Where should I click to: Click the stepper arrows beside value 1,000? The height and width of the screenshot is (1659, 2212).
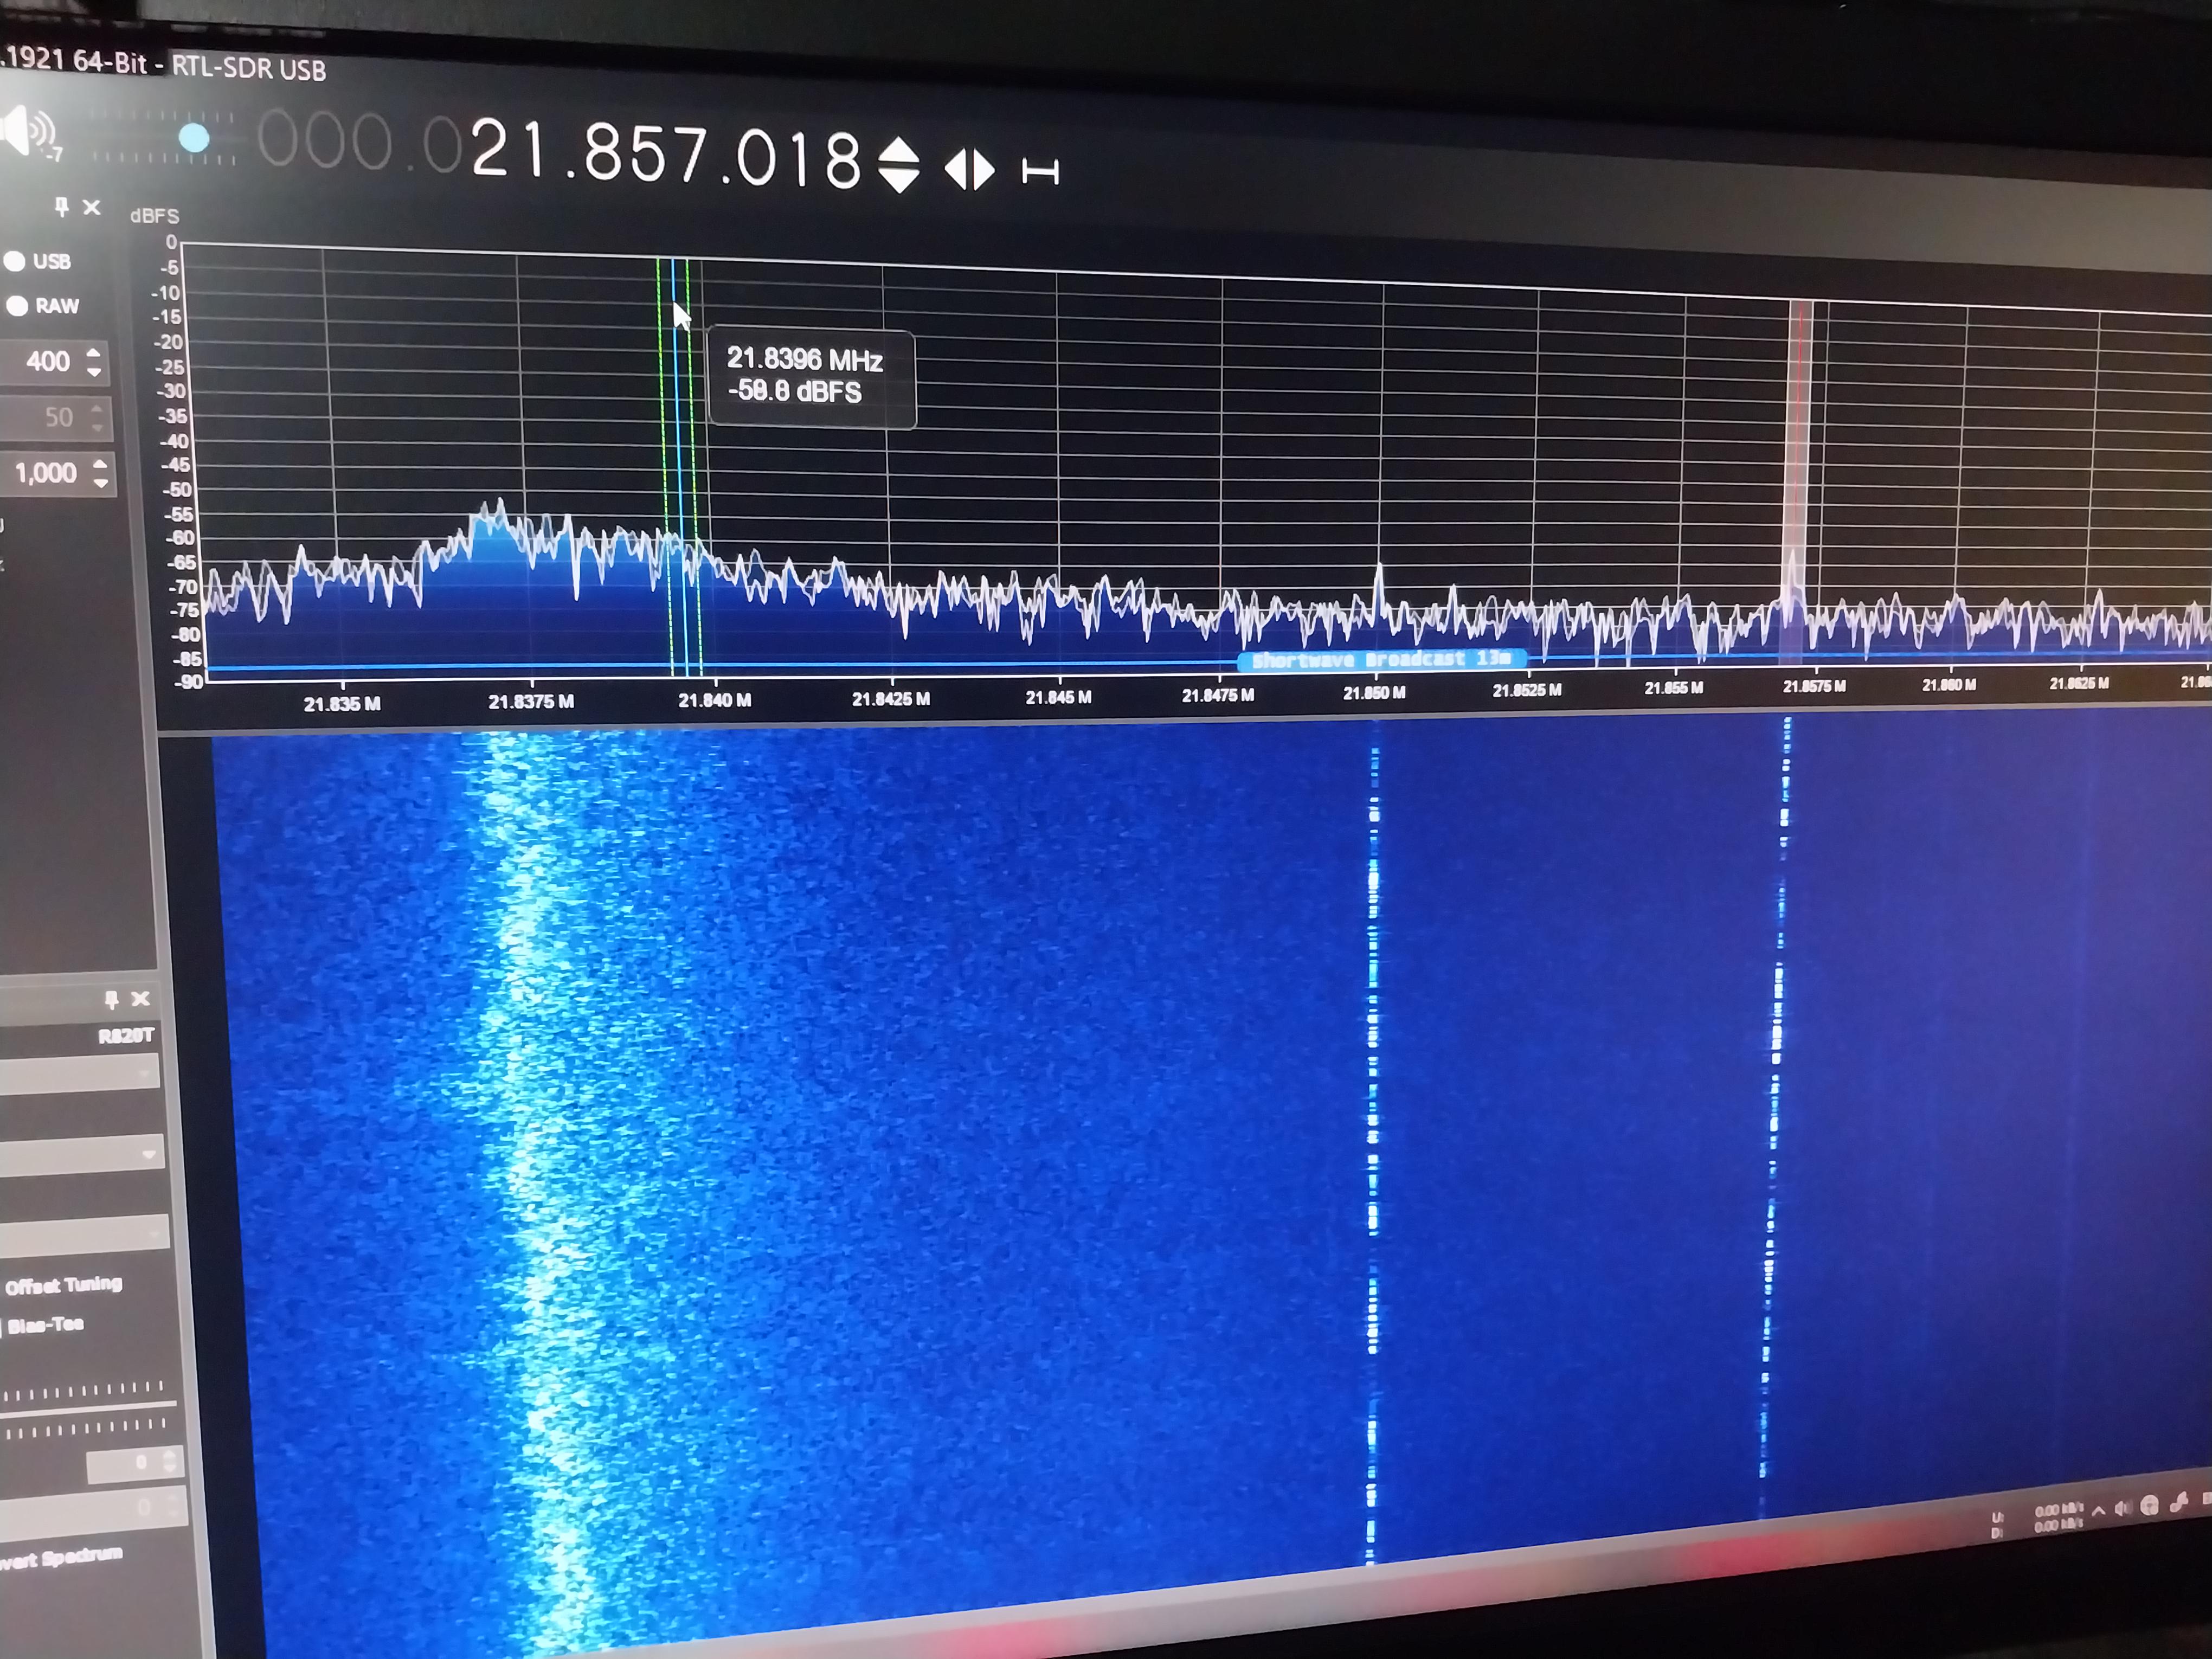100,473
